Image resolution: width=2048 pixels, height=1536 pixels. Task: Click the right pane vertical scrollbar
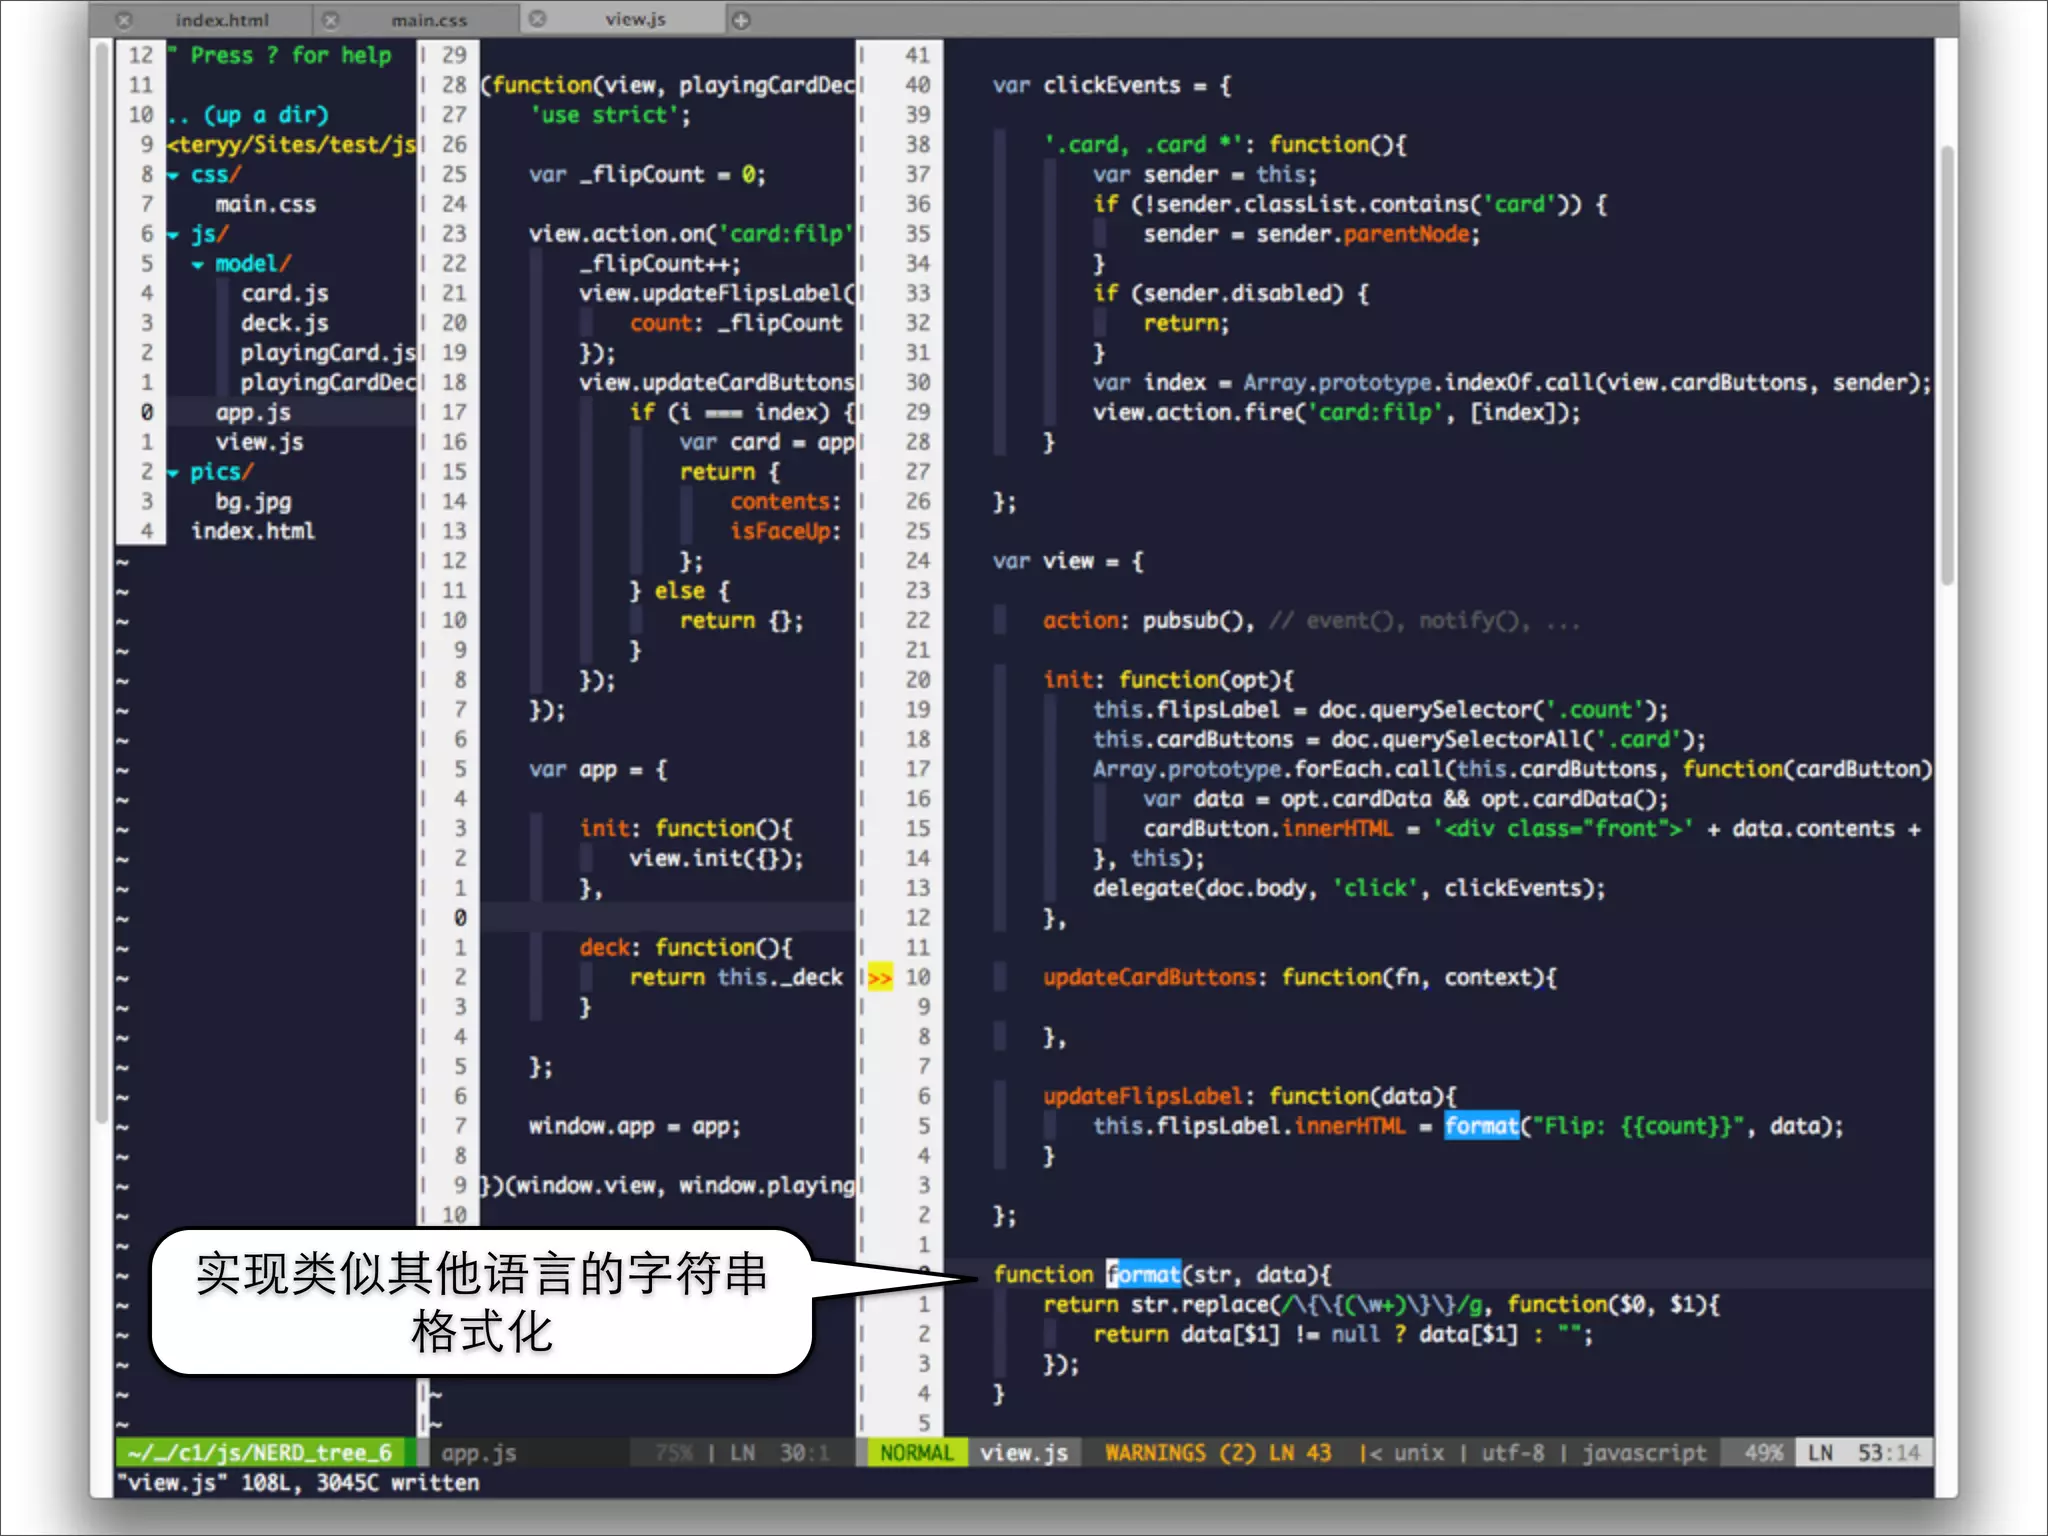tap(1946, 365)
